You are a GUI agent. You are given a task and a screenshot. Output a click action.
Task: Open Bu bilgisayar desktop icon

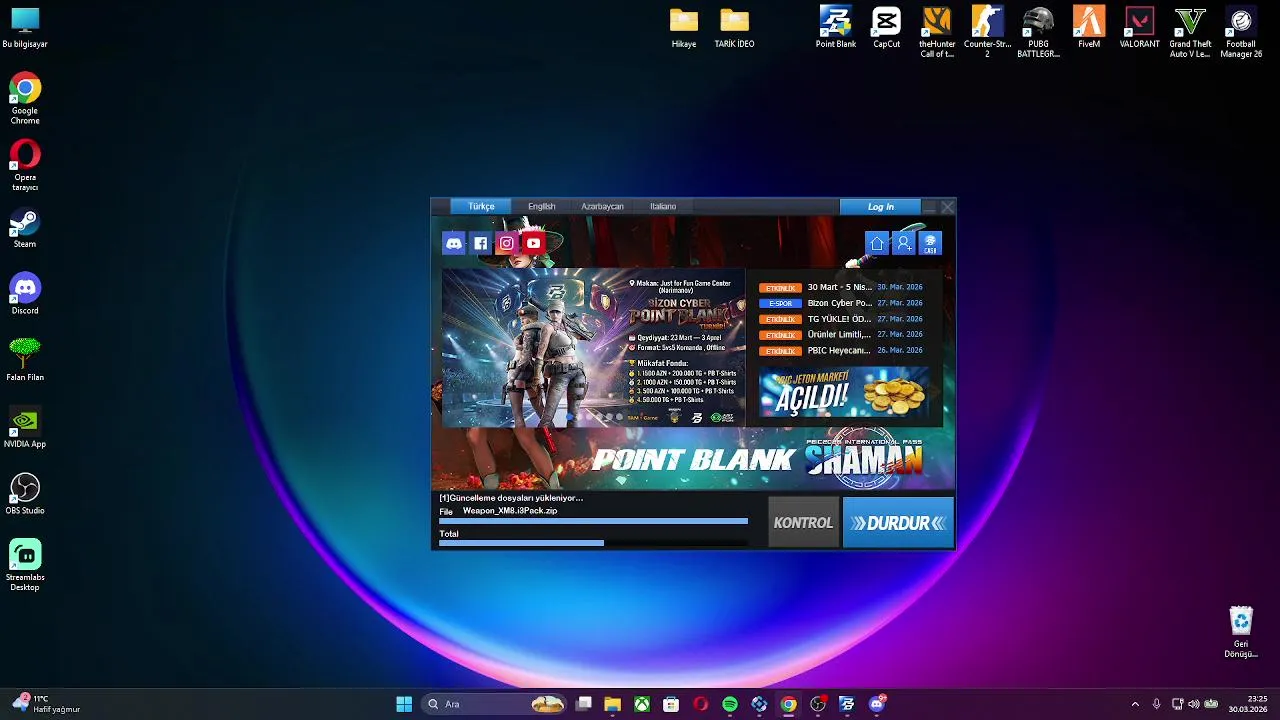point(25,28)
